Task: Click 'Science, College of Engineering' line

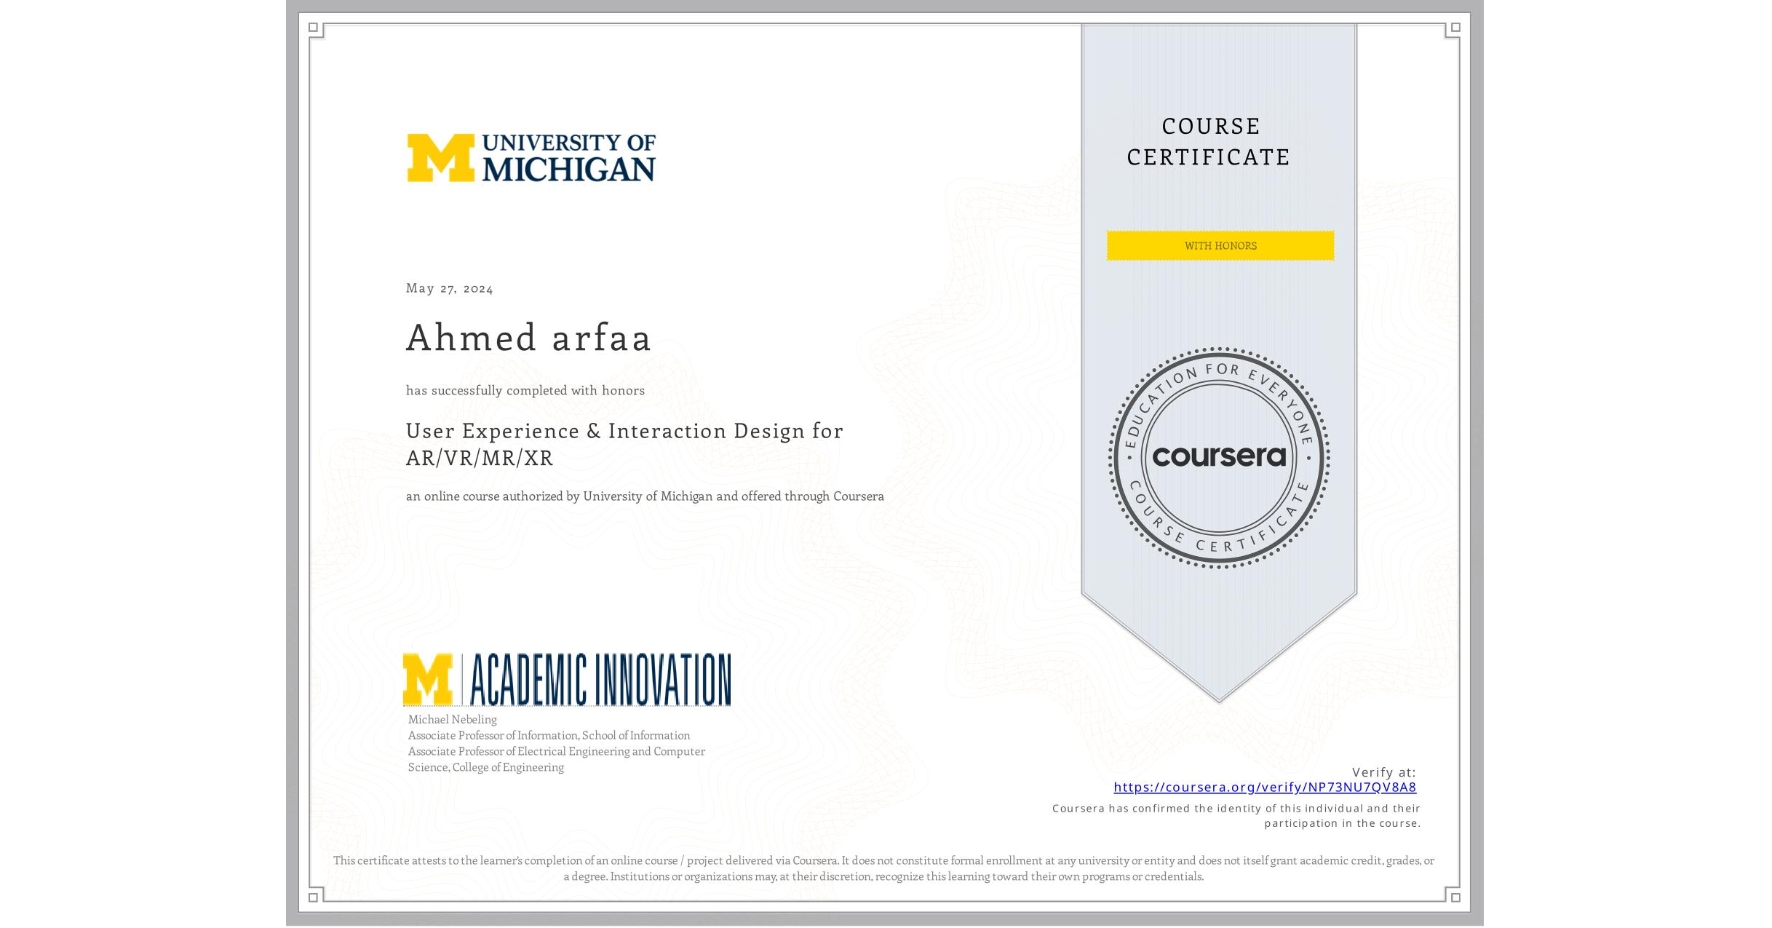Action: pos(486,768)
